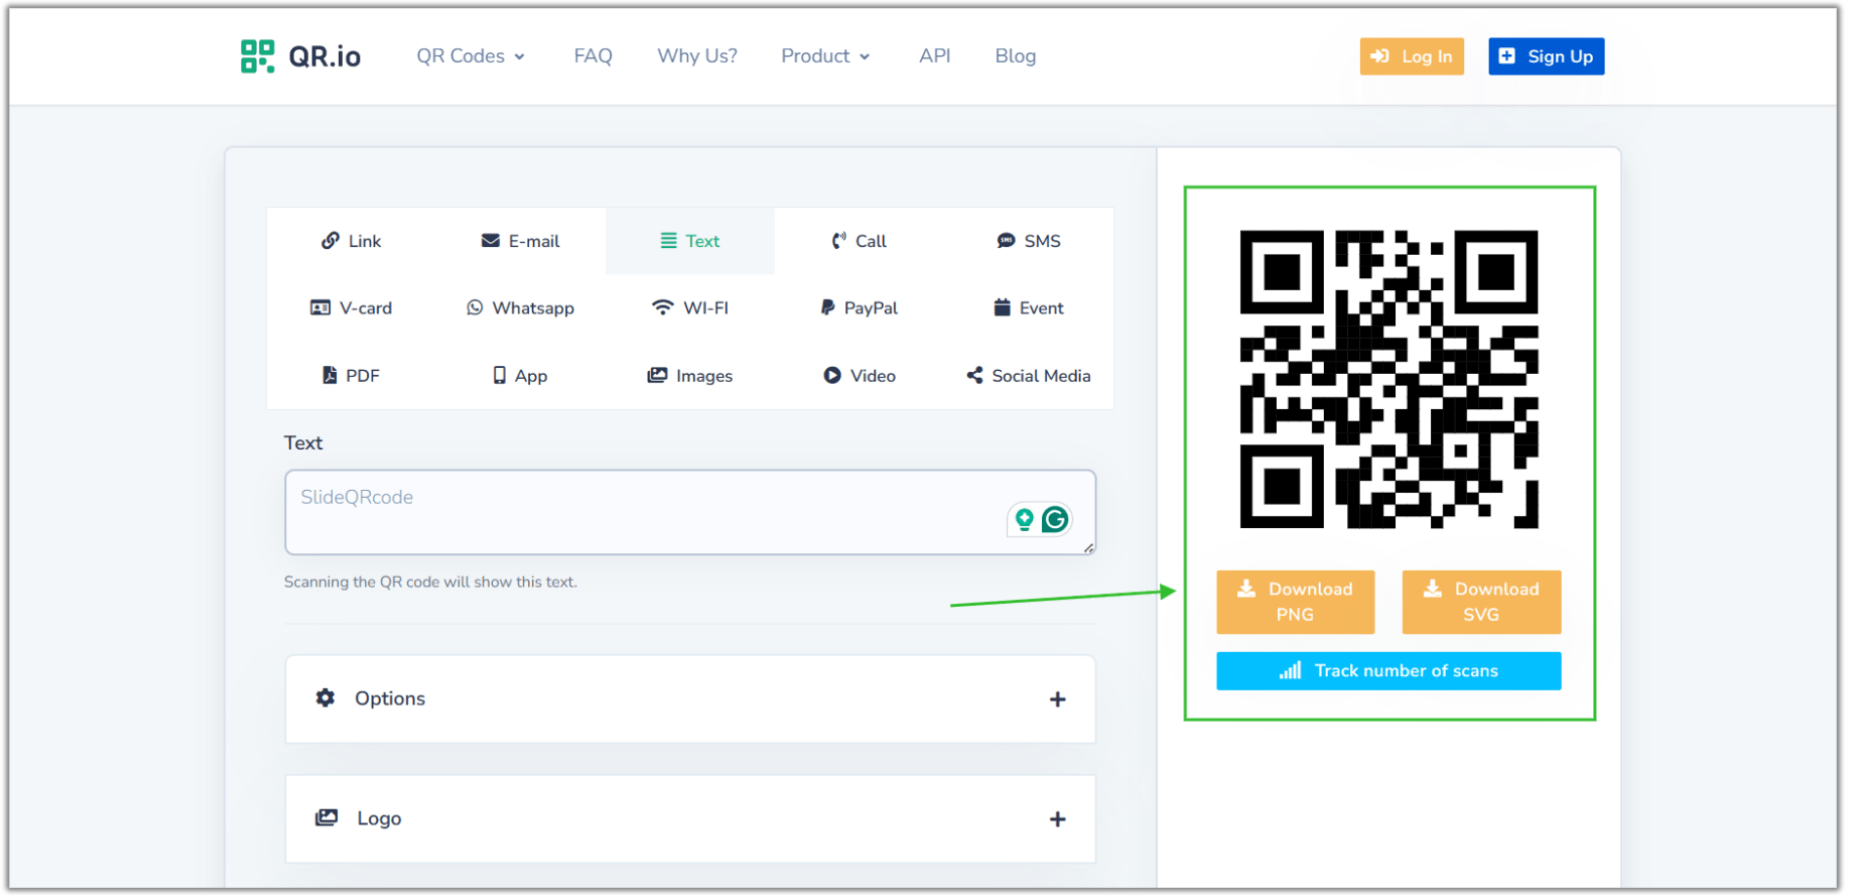Click the Whatsapp icon

(475, 308)
